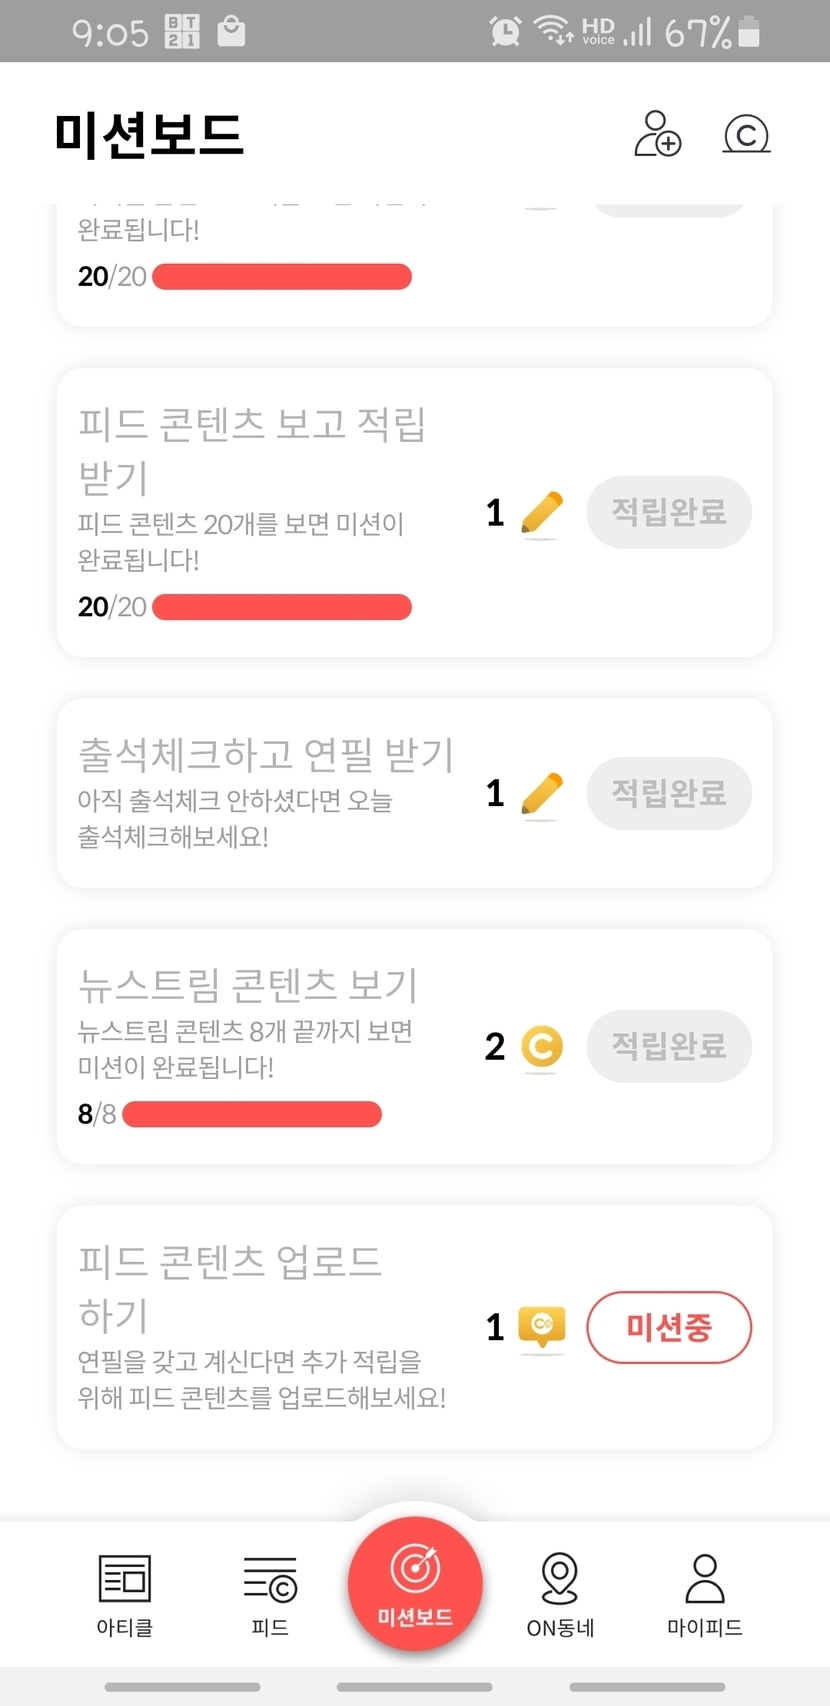Select the 미션보드 center button

[415, 1583]
